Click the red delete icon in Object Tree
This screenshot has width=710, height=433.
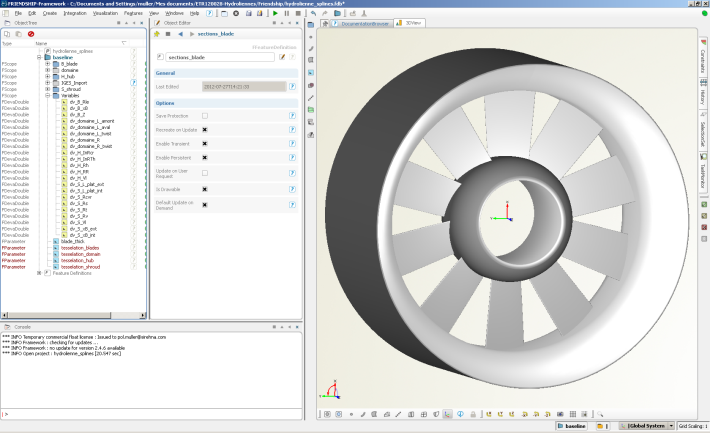[31, 34]
